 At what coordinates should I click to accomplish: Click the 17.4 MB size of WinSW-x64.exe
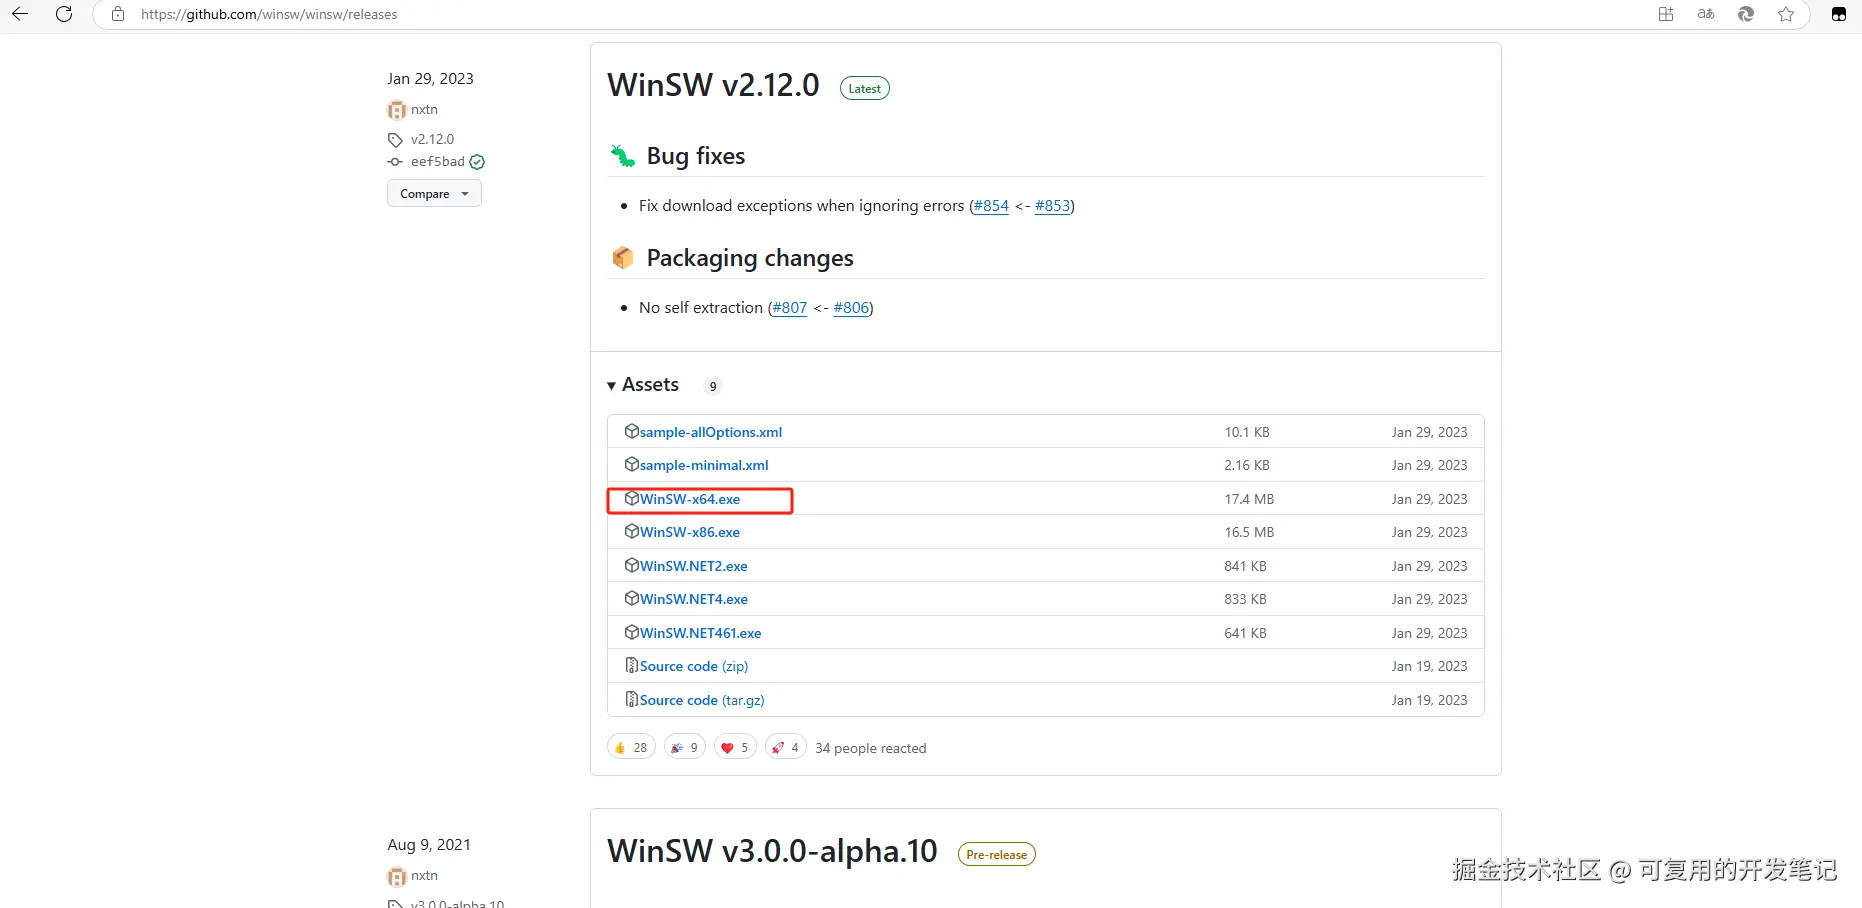click(x=1249, y=499)
